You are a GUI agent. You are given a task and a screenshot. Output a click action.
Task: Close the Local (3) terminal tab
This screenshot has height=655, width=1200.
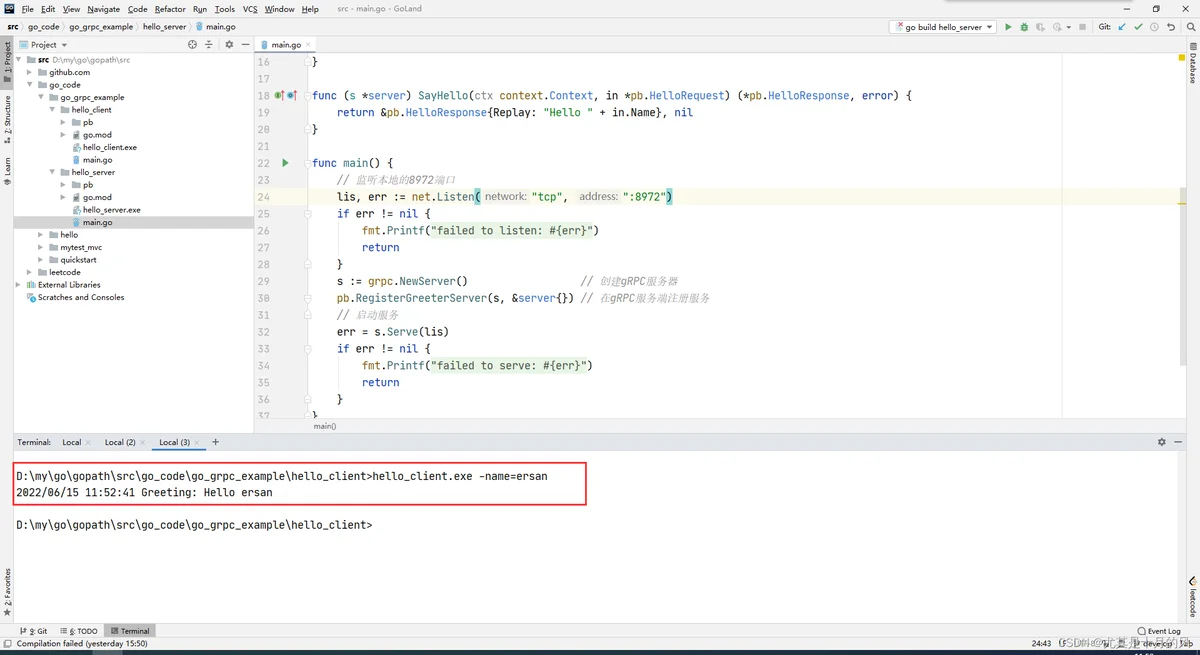(197, 442)
